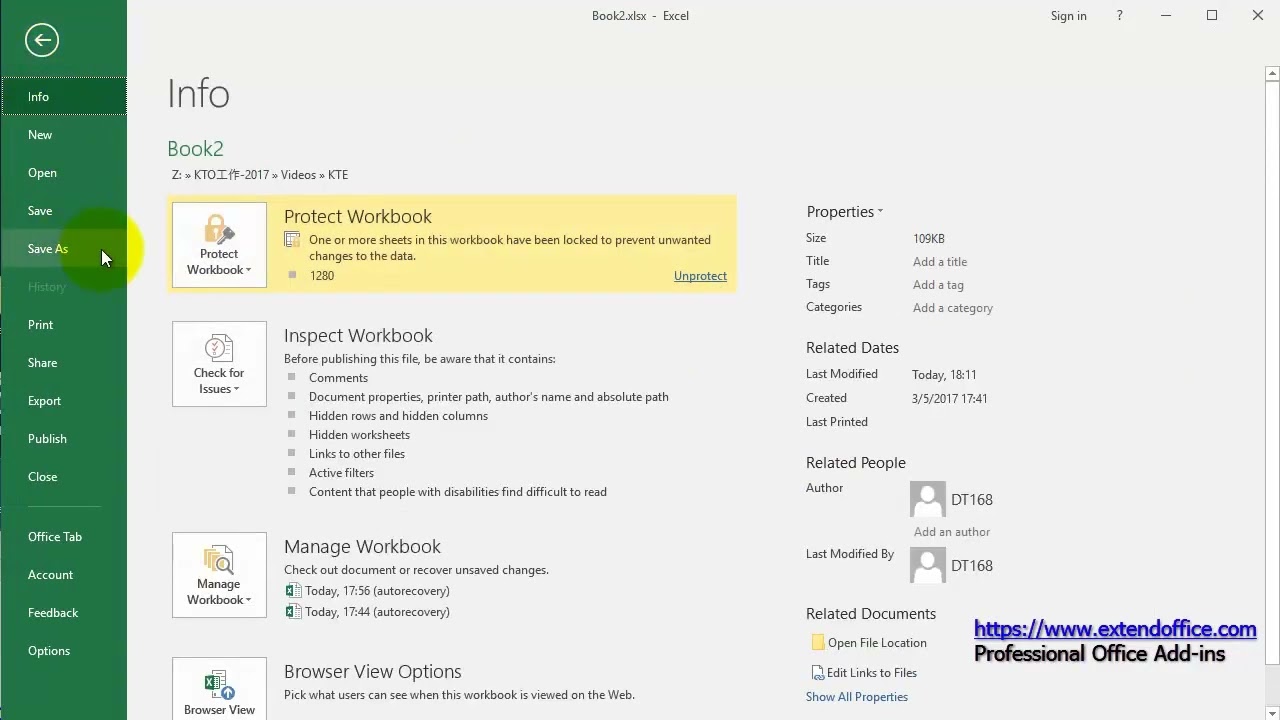Select New in the backstage menu

pyautogui.click(x=64, y=135)
